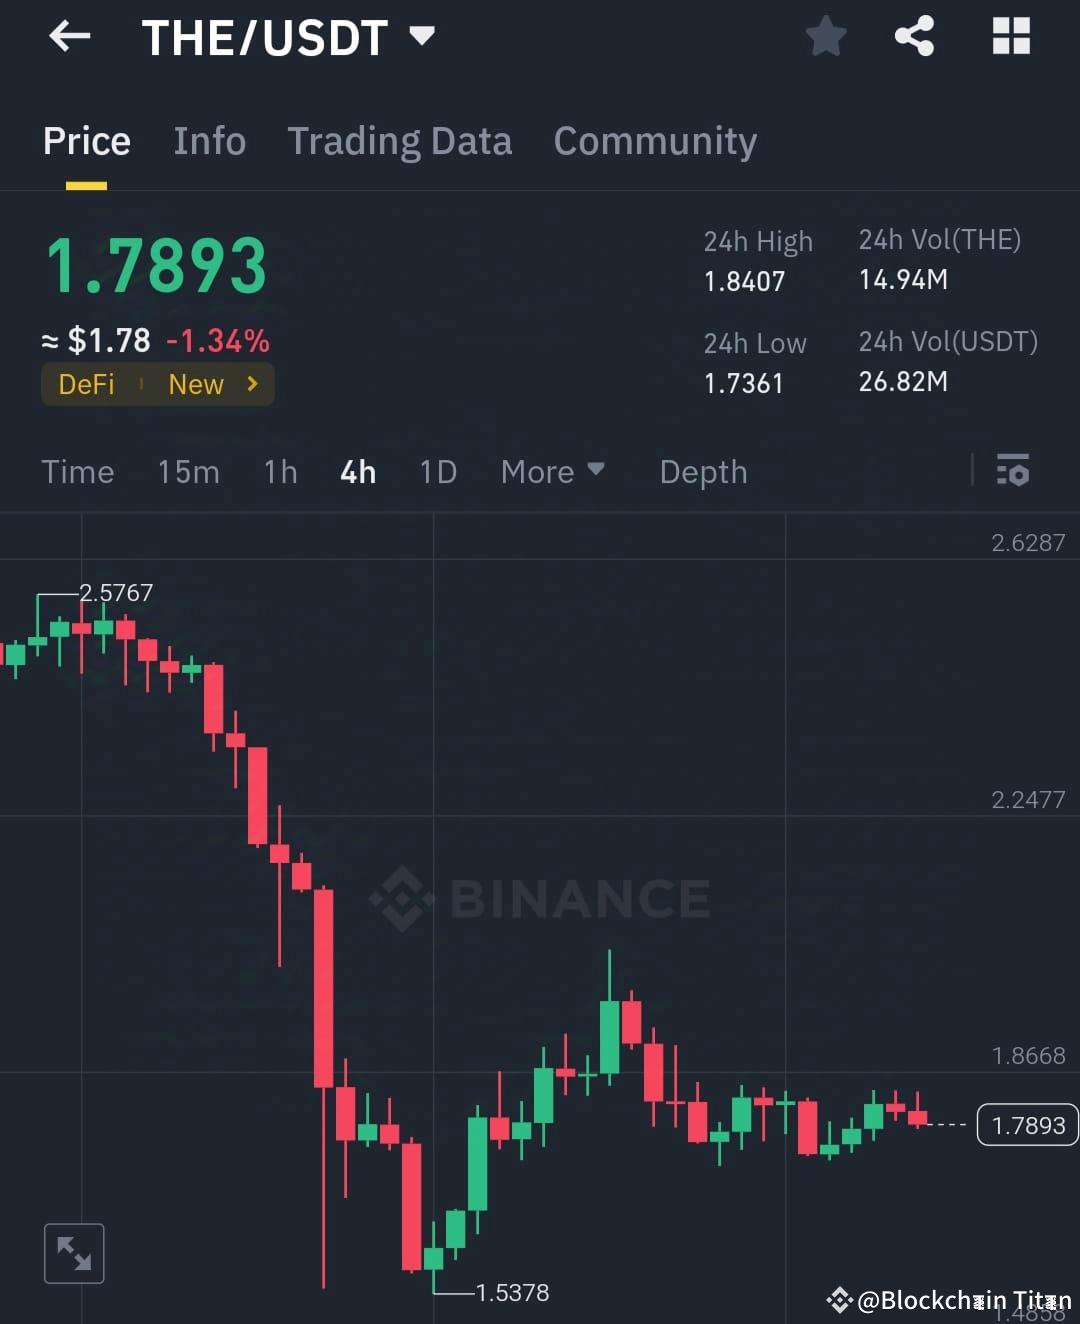Tap the share icon
1080x1324 pixels.
pos(914,36)
